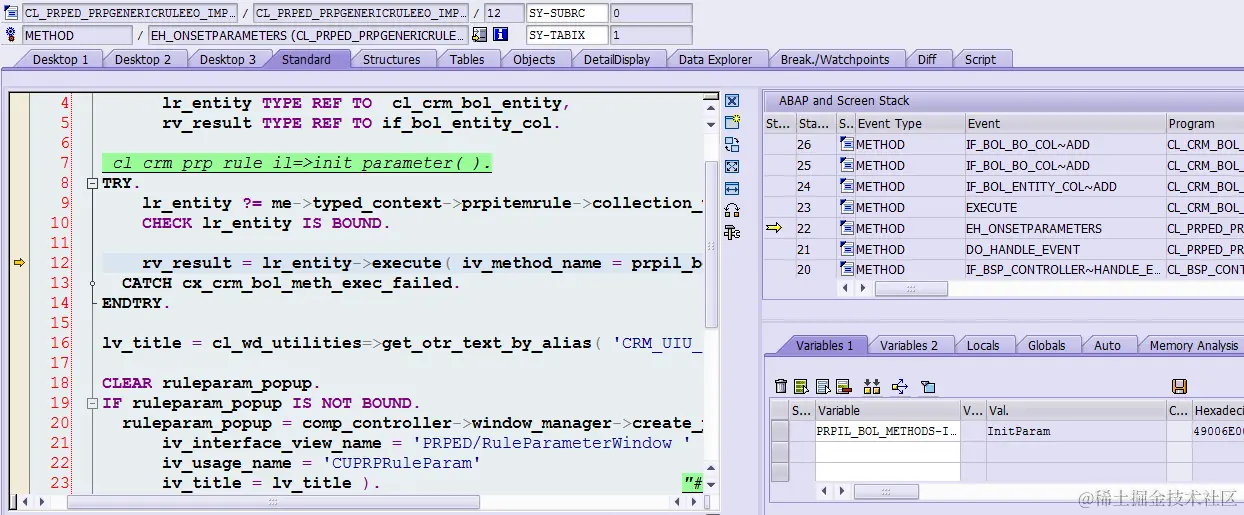Click the EH_ONSETPARAMETERS stack entry
Viewport: 1244px width, 515px height.
click(x=1034, y=228)
